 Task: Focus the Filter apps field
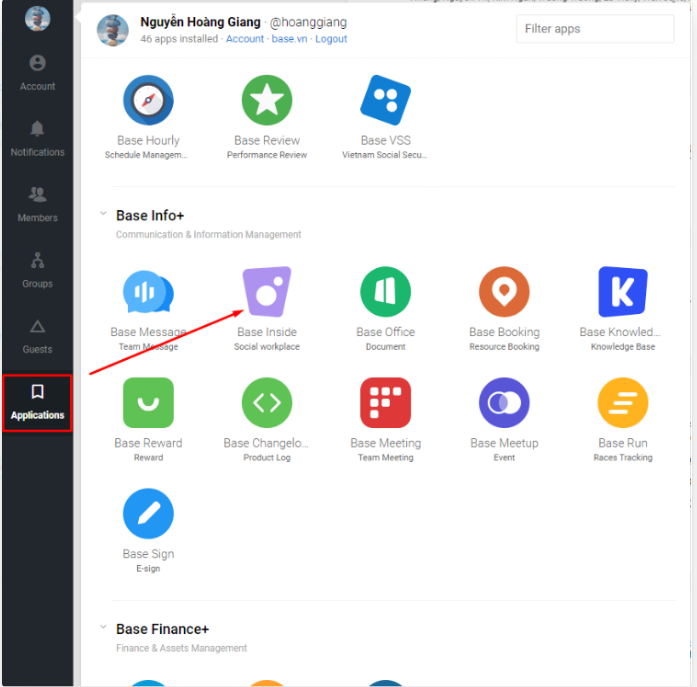pyautogui.click(x=595, y=29)
